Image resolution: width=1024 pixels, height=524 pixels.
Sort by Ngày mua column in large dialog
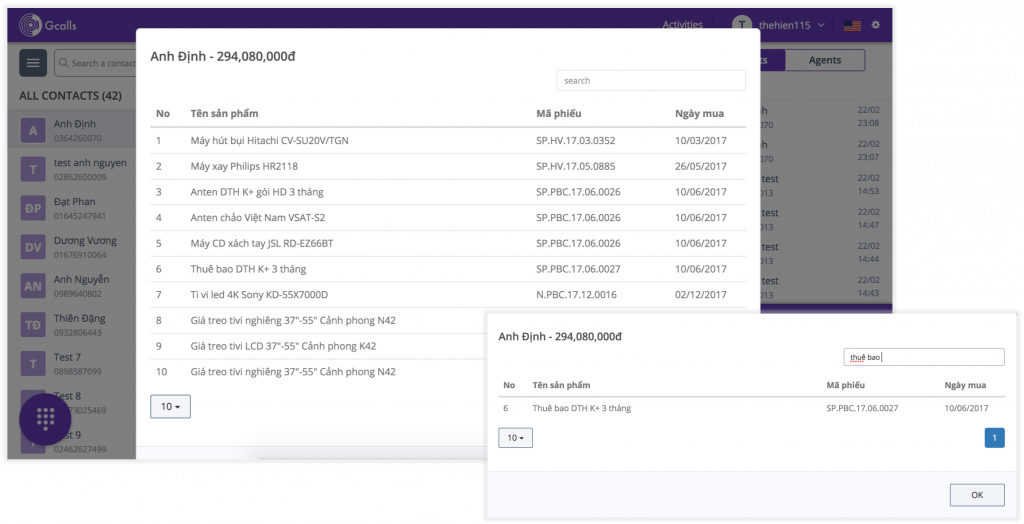(699, 113)
